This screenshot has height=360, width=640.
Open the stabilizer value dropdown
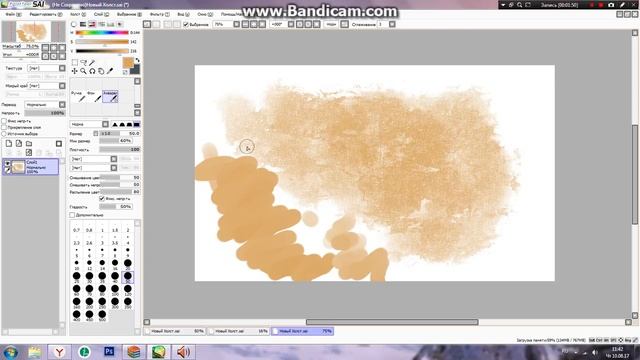click(x=392, y=24)
